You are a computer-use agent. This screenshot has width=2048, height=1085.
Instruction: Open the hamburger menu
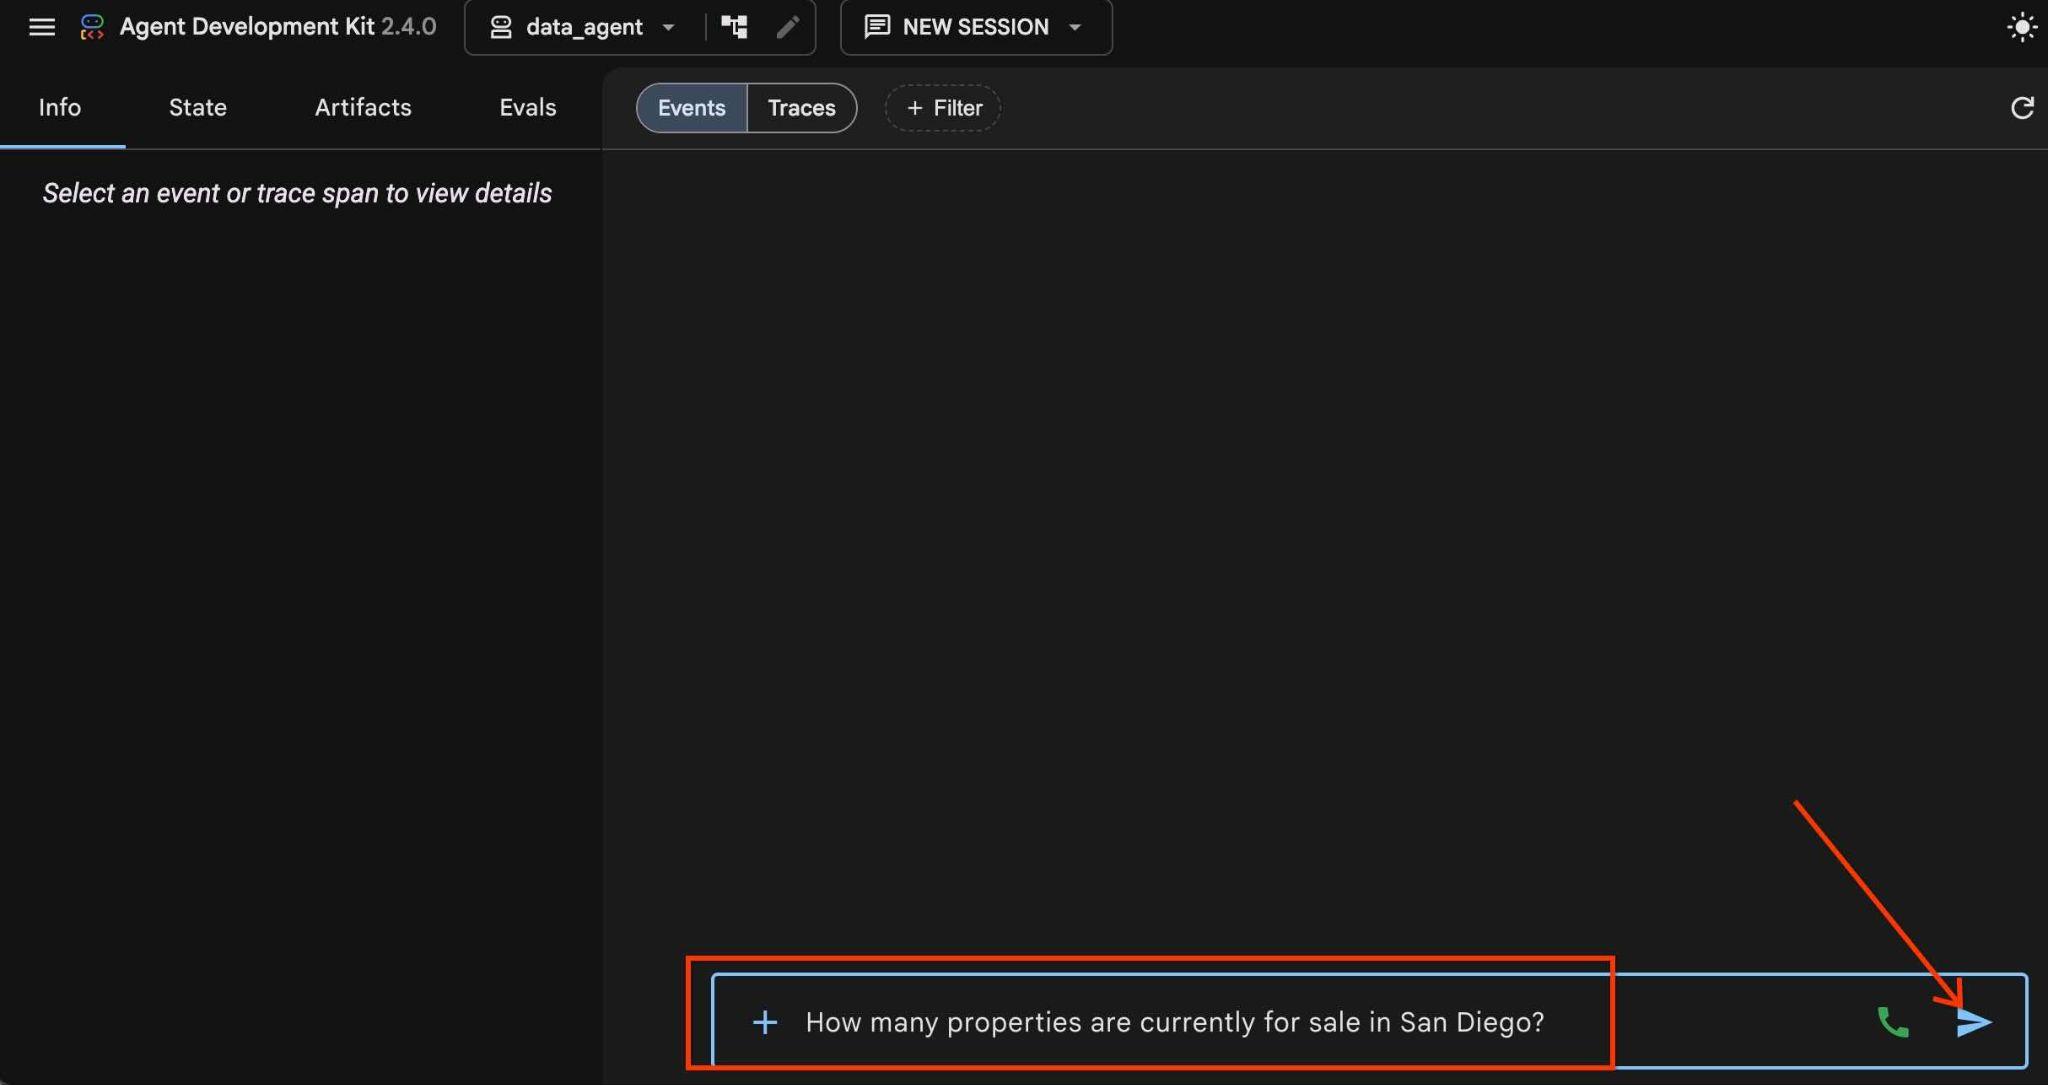[41, 27]
